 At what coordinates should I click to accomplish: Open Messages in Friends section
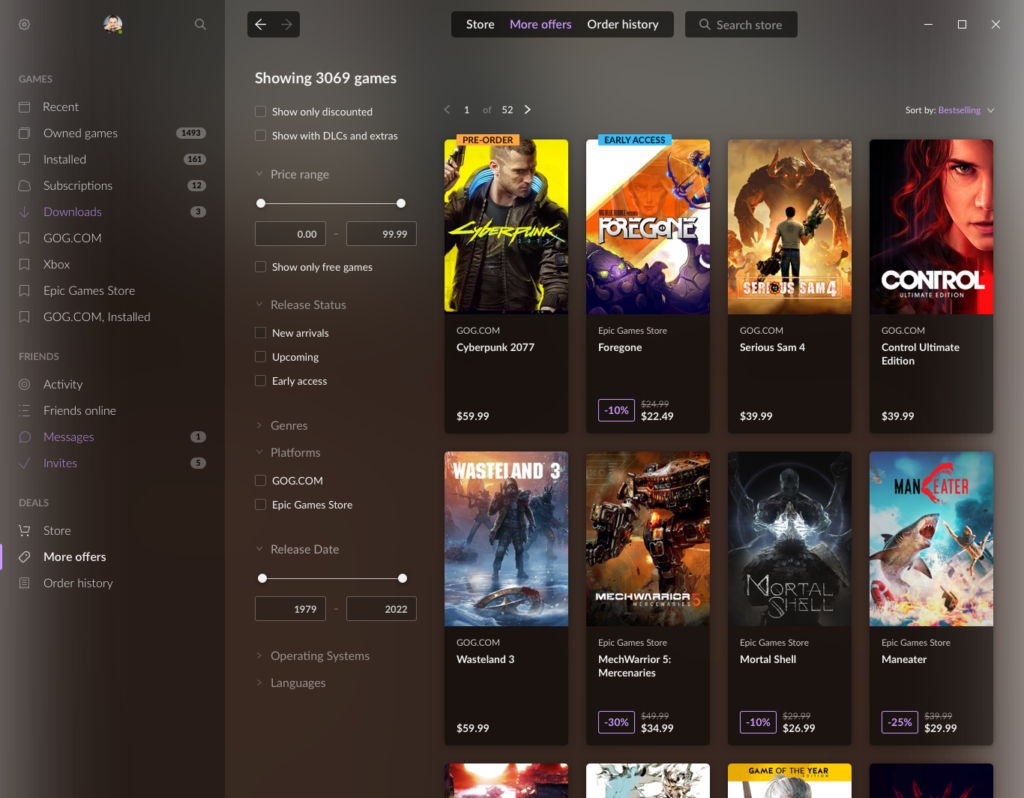click(68, 437)
